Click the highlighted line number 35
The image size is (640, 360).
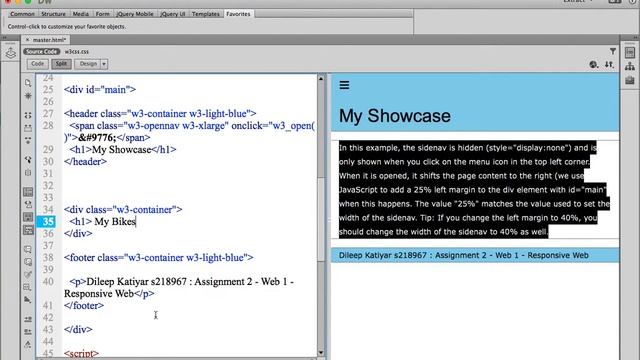click(46, 222)
